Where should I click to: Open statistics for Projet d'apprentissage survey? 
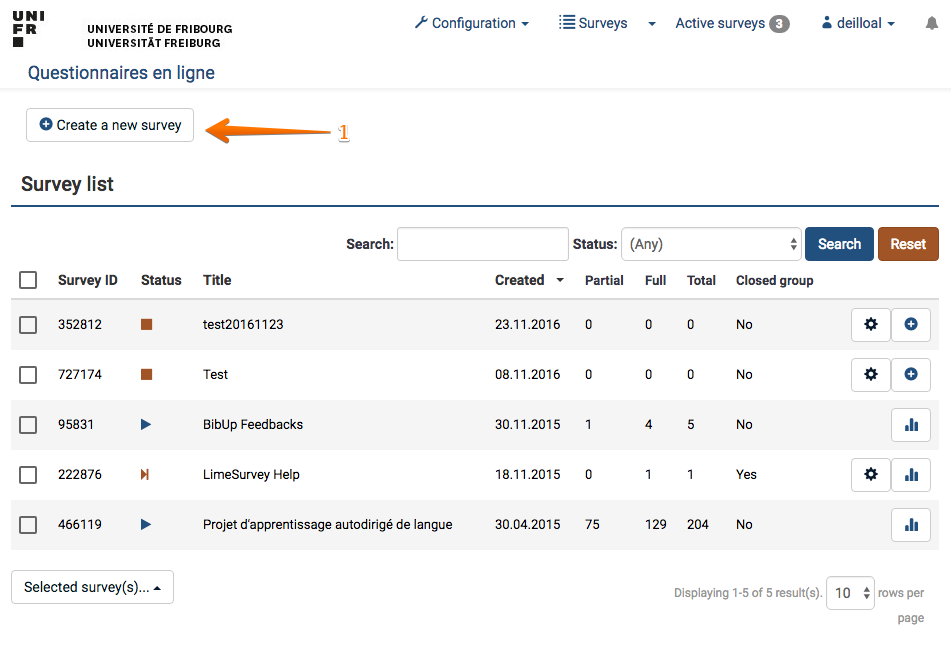(910, 525)
